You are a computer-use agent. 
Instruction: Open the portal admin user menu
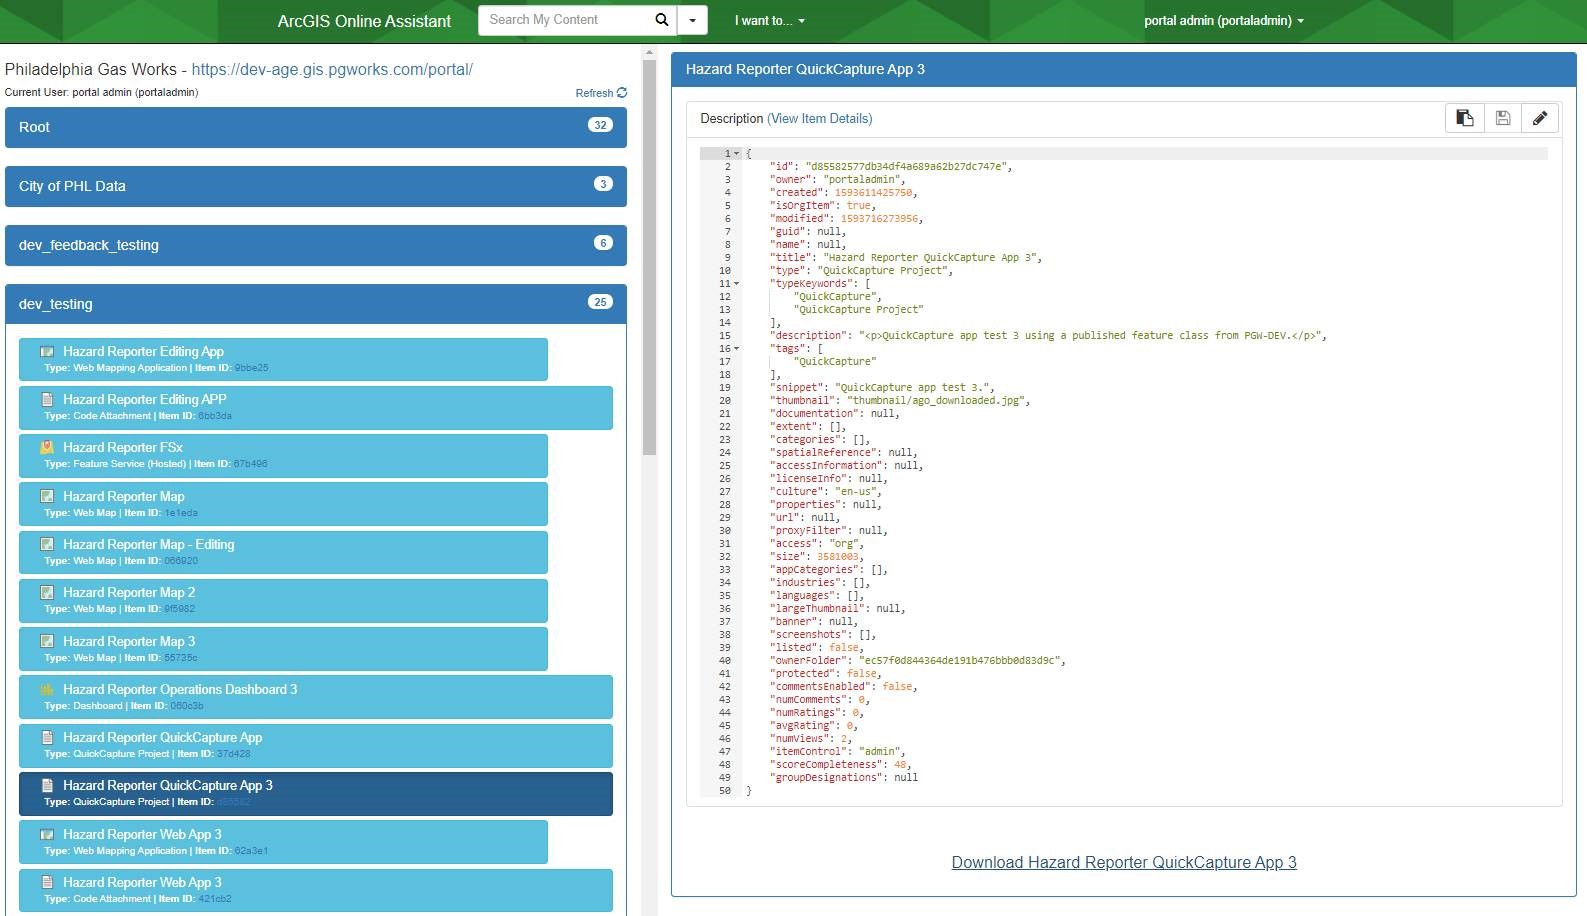1224,20
